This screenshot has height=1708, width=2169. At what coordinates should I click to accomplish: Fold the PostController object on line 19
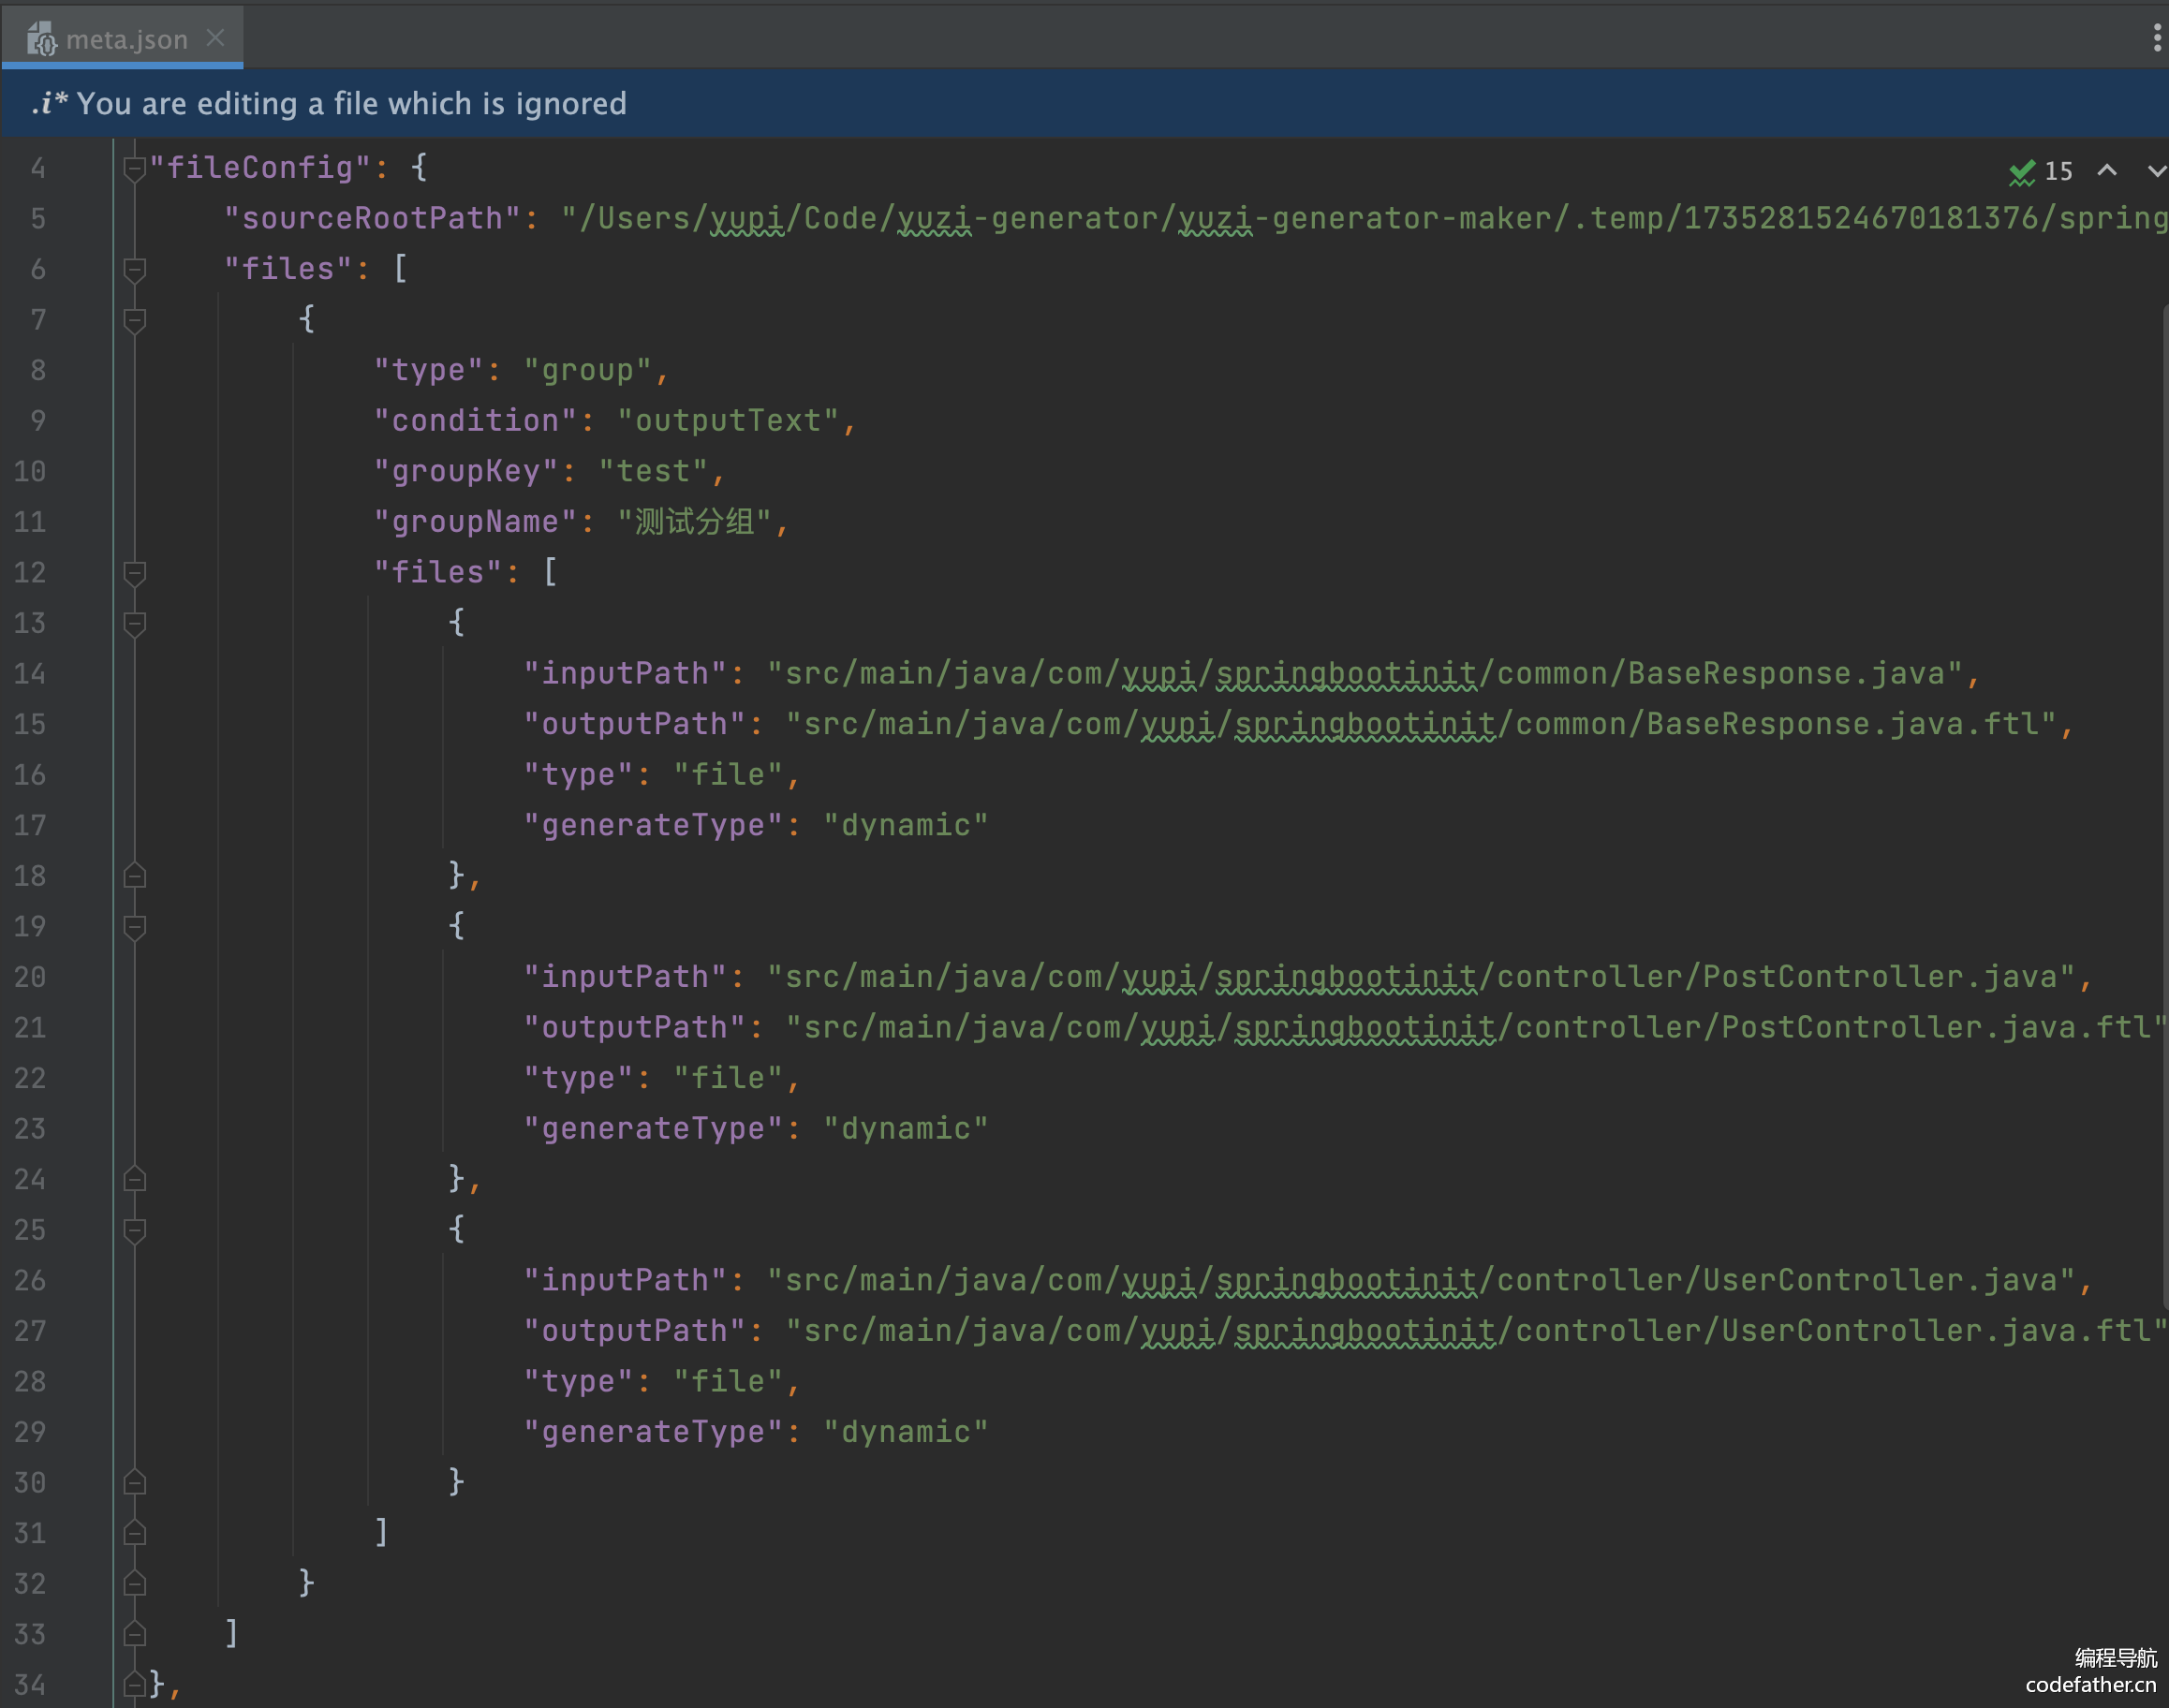[x=134, y=927]
